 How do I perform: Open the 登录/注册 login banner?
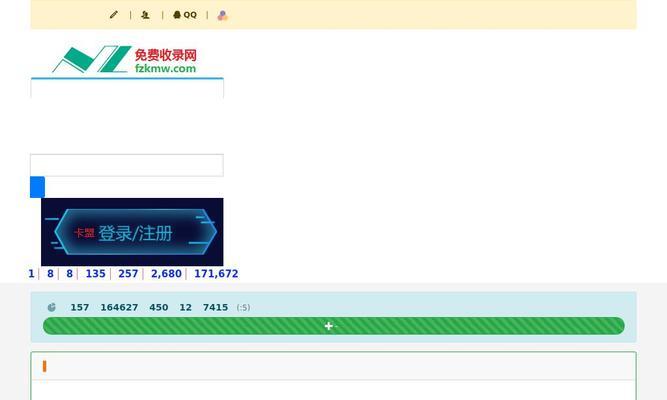tap(132, 232)
